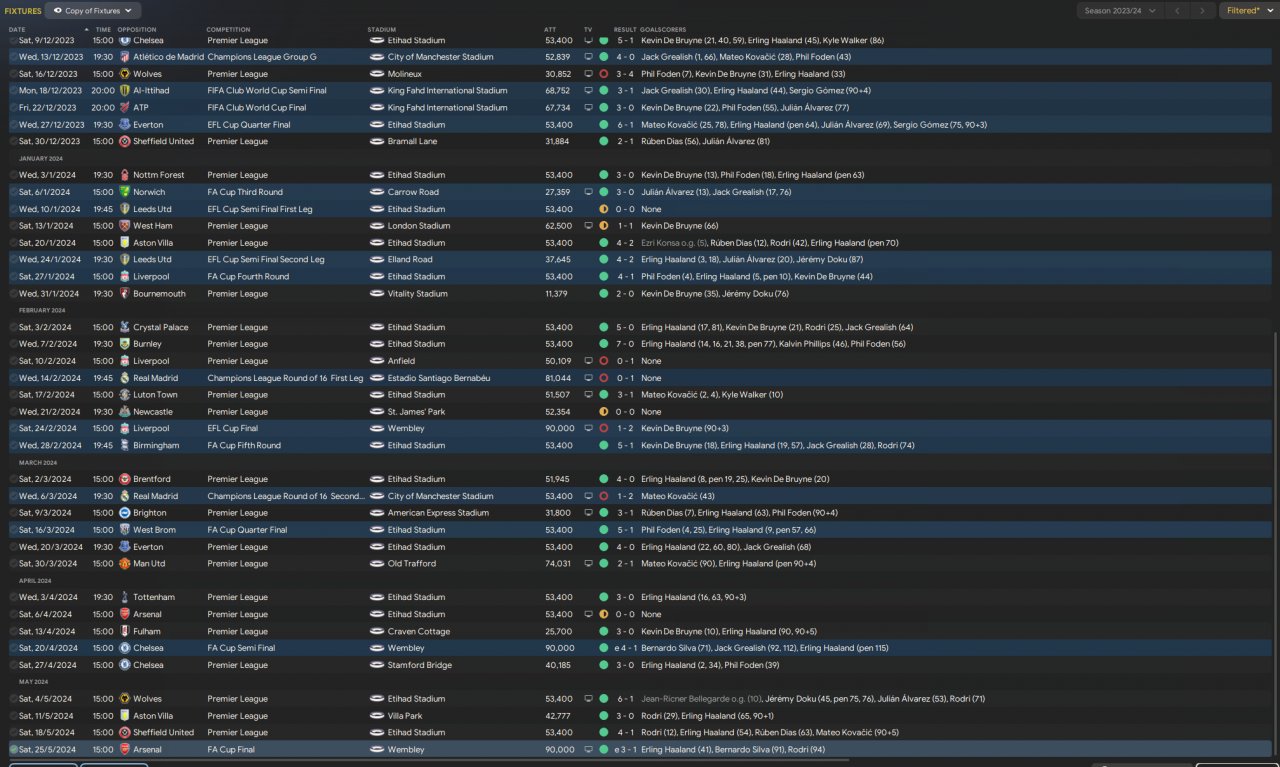
Task: Click the Brentford club badge
Action: pos(124,479)
